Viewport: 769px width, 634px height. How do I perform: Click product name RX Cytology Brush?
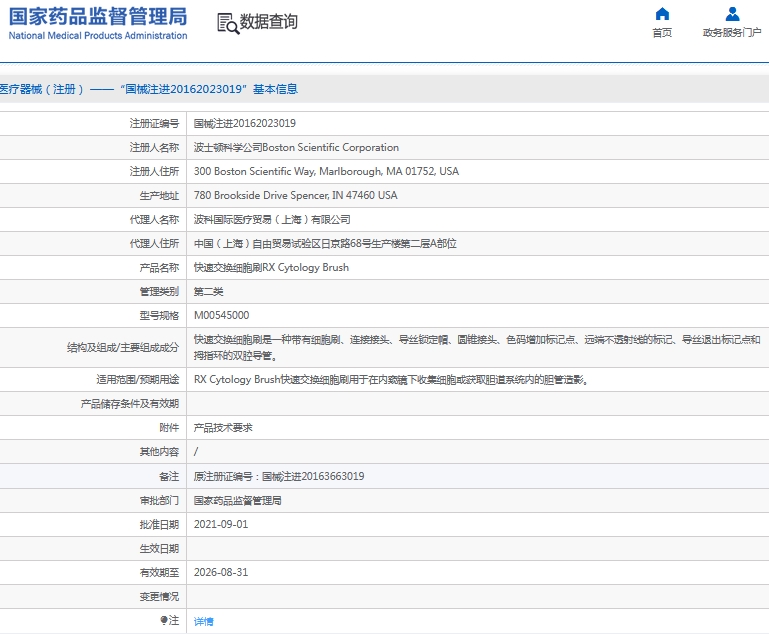[x=271, y=267]
